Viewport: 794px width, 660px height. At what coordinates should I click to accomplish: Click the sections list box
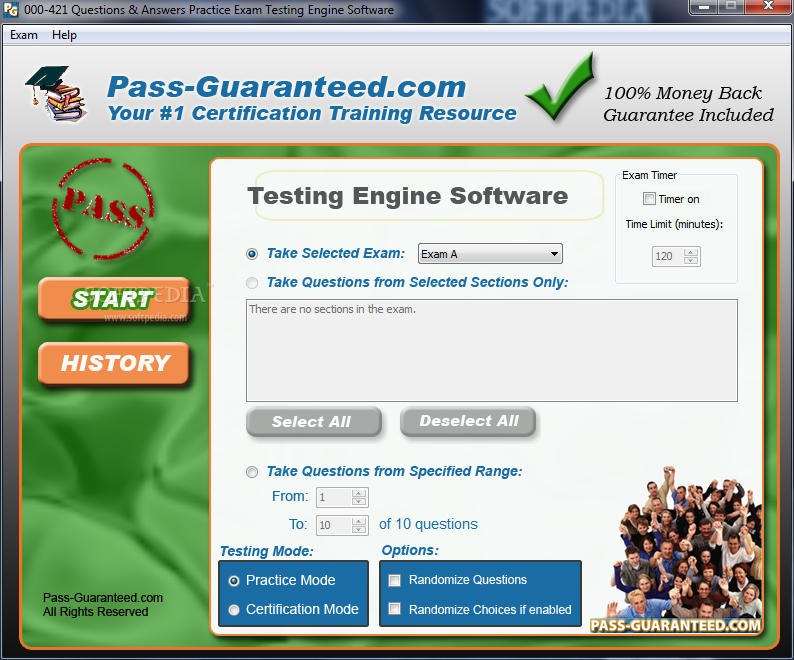[492, 351]
